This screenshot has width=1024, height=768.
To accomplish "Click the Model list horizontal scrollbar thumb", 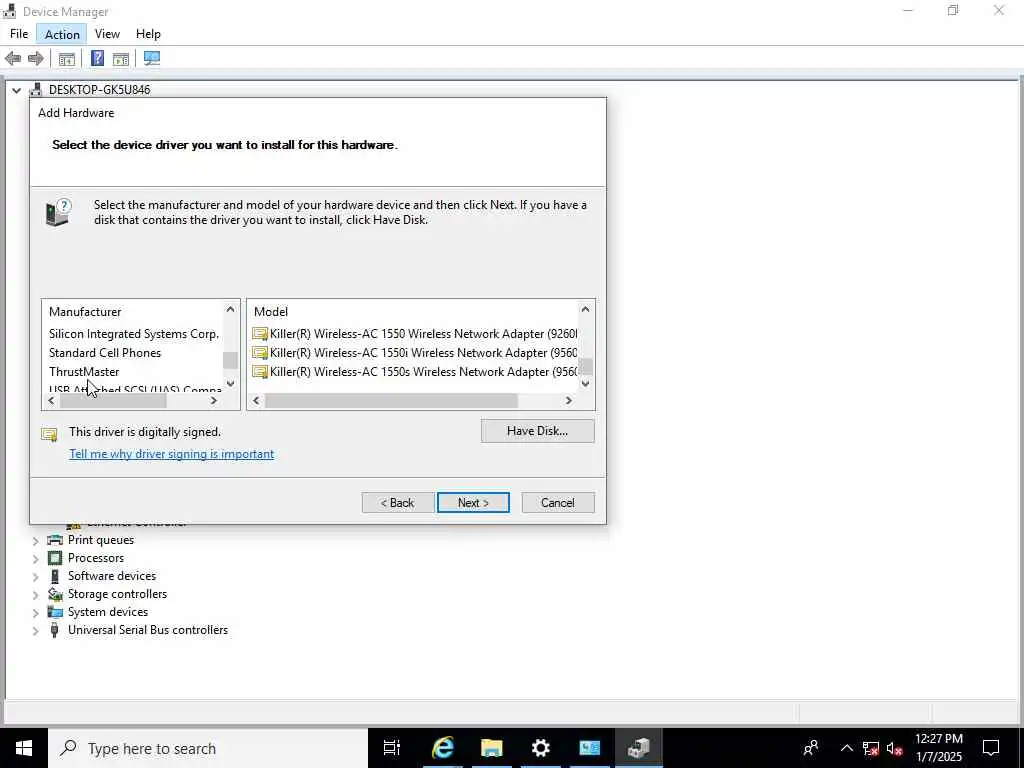I will 391,401.
